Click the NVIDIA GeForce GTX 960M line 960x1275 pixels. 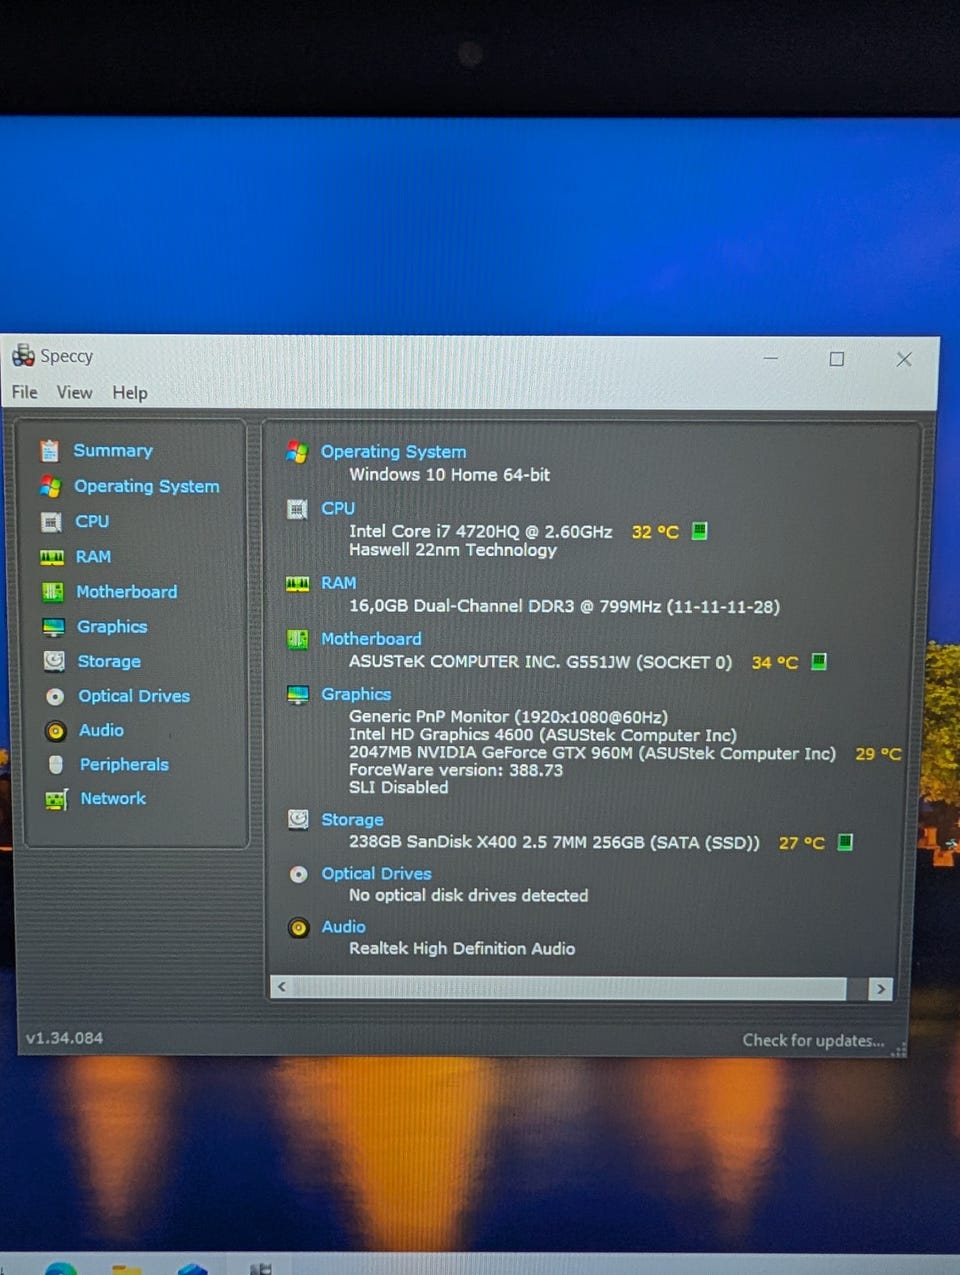(x=592, y=753)
